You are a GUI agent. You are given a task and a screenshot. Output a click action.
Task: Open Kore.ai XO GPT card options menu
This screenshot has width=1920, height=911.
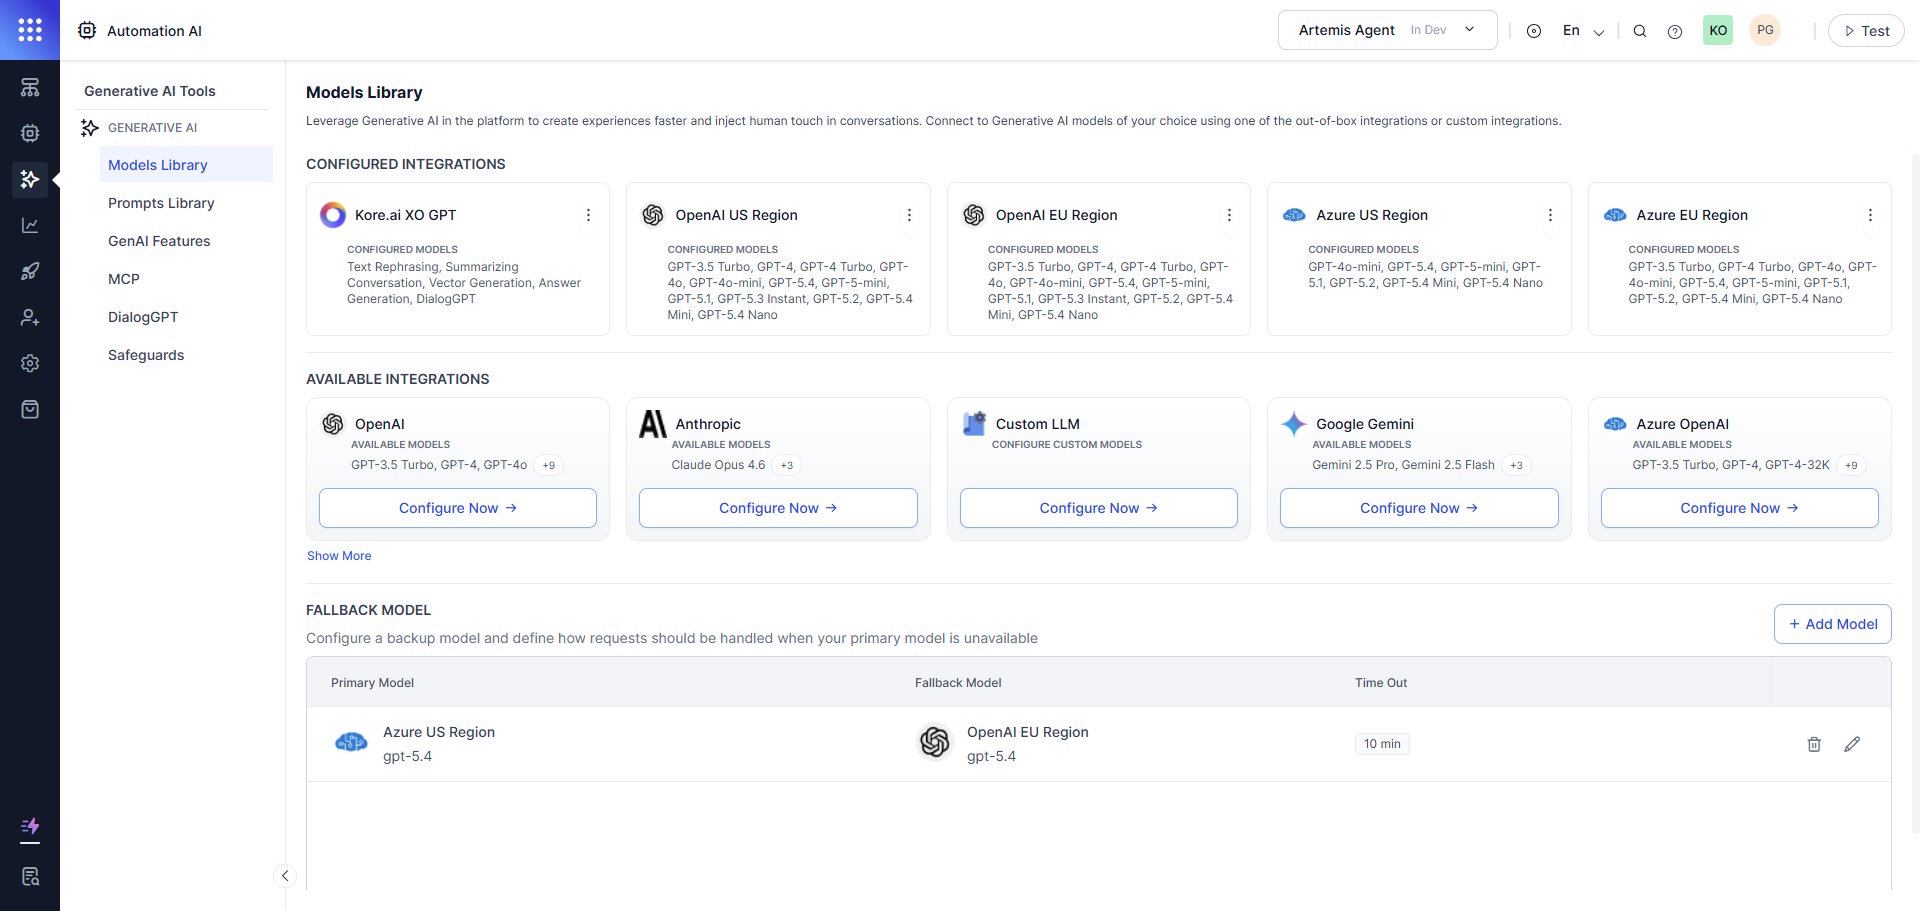point(588,215)
